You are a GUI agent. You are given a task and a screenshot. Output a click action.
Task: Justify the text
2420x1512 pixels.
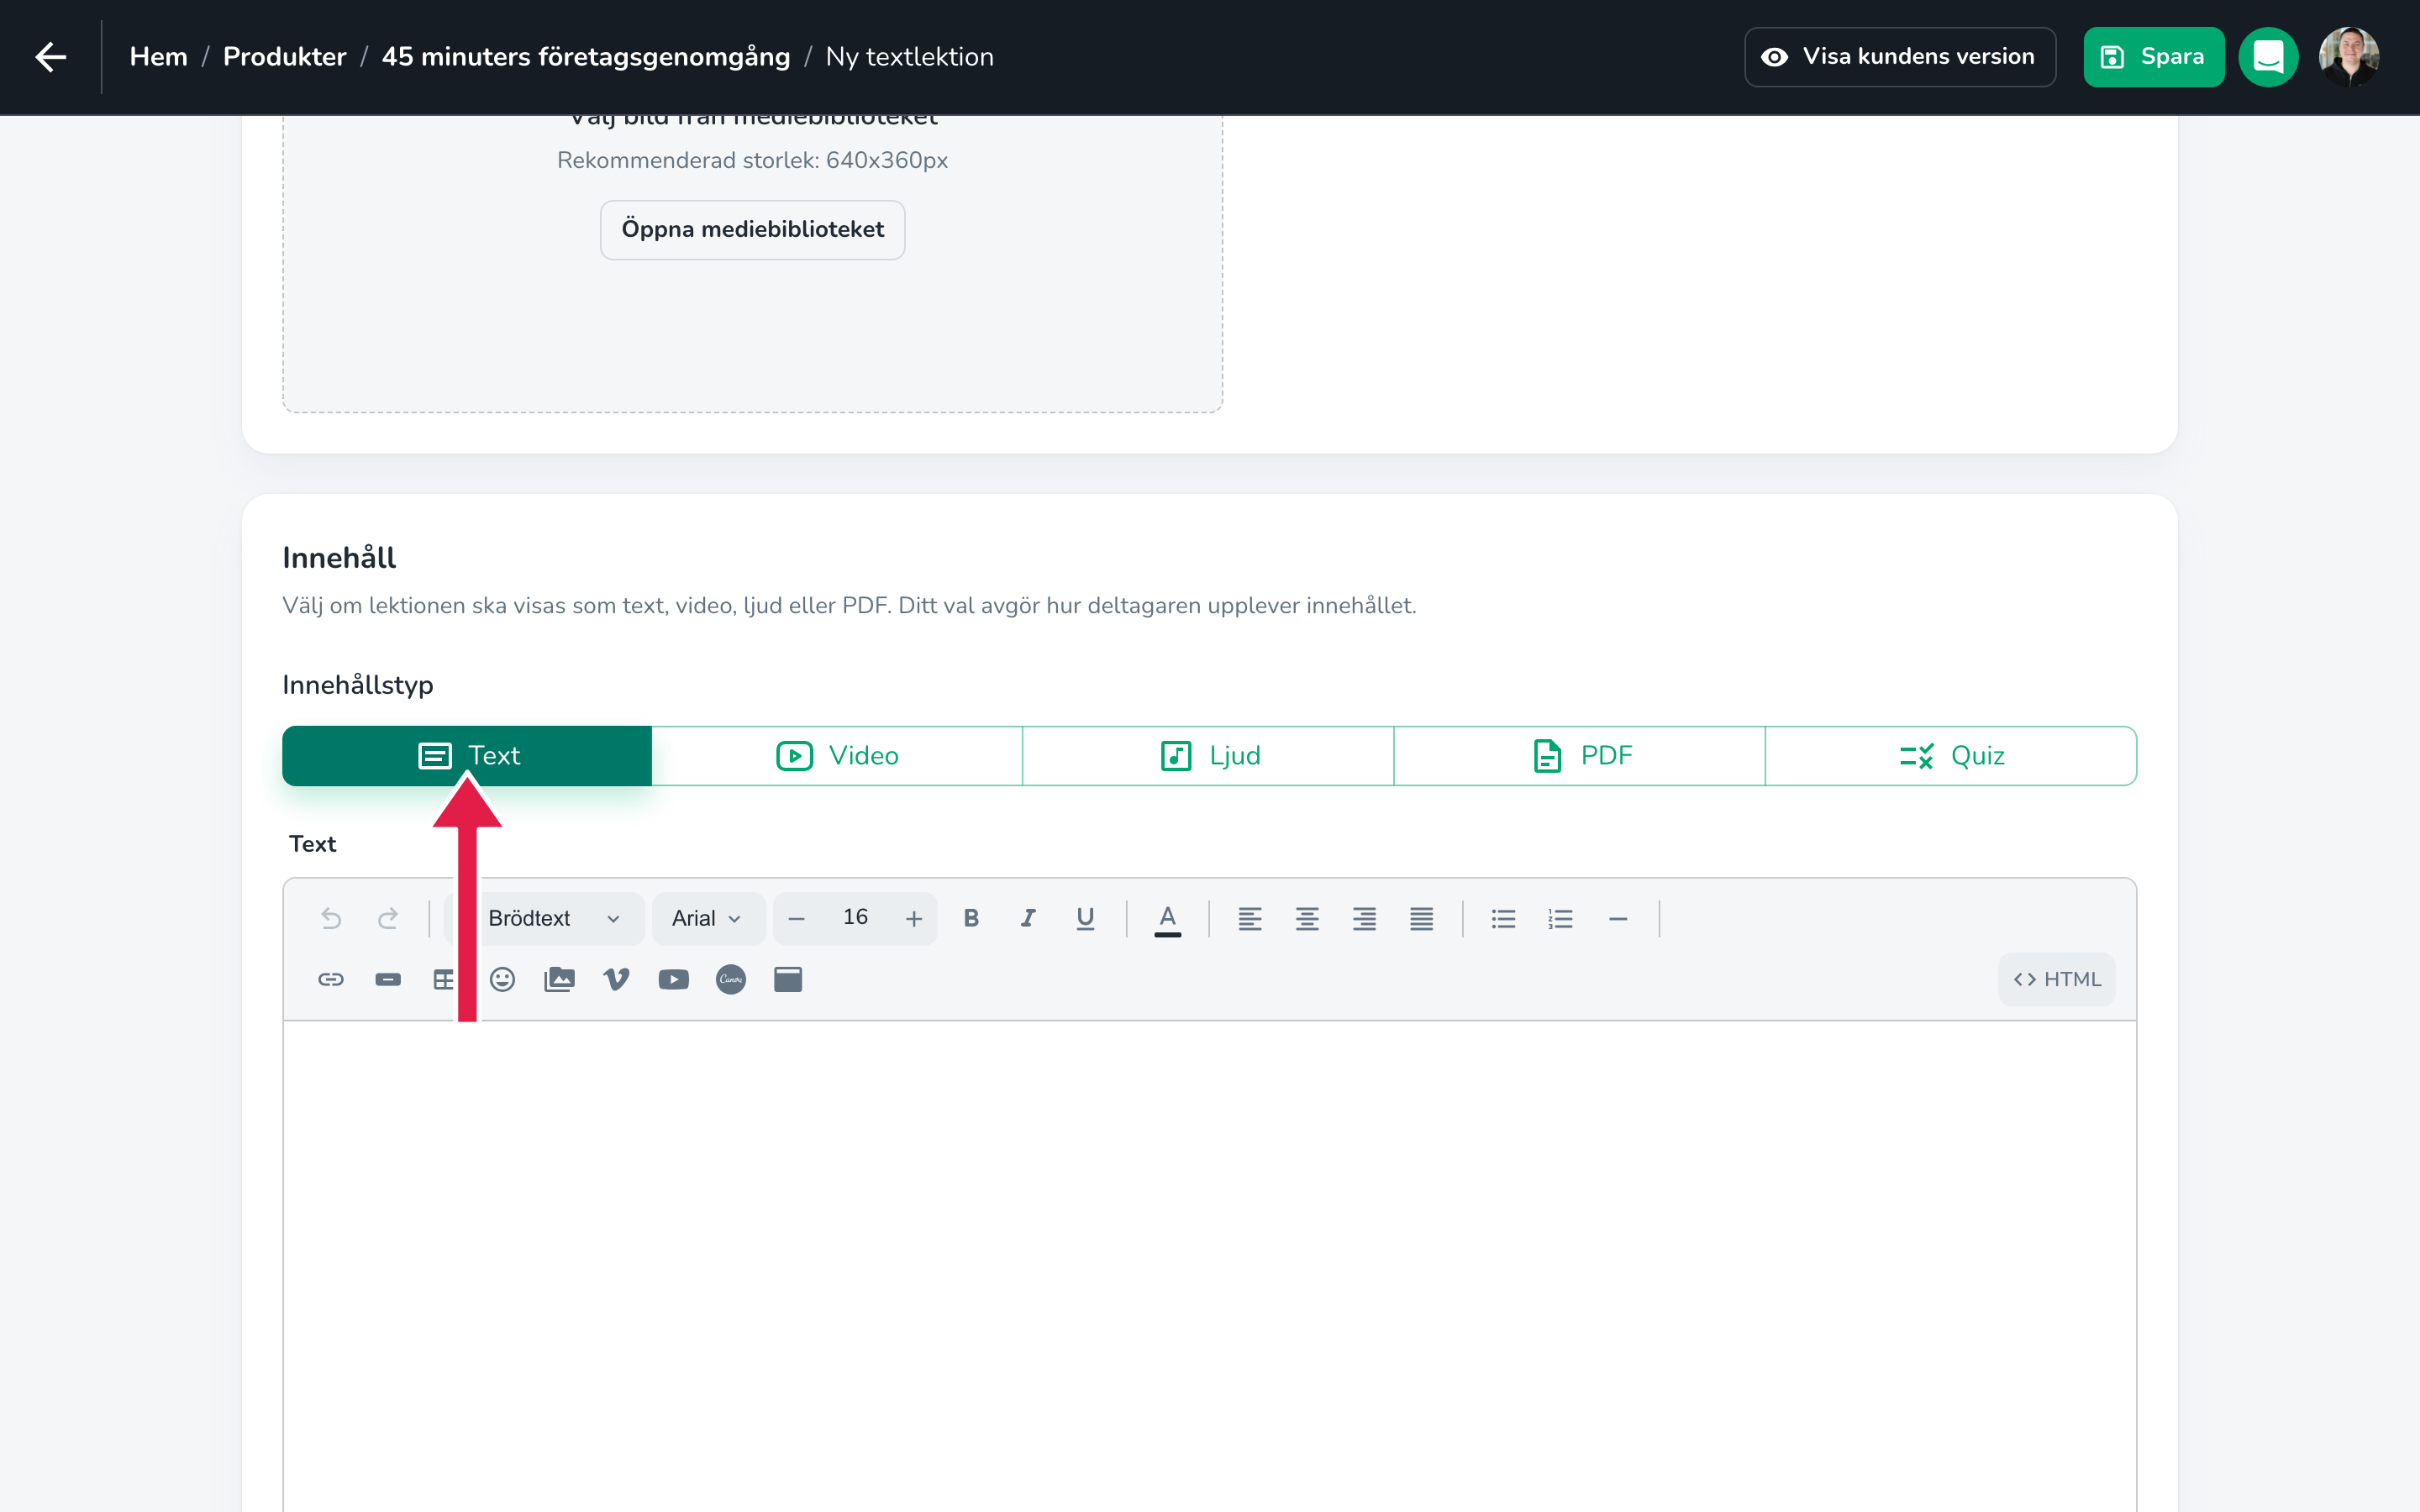click(1421, 918)
